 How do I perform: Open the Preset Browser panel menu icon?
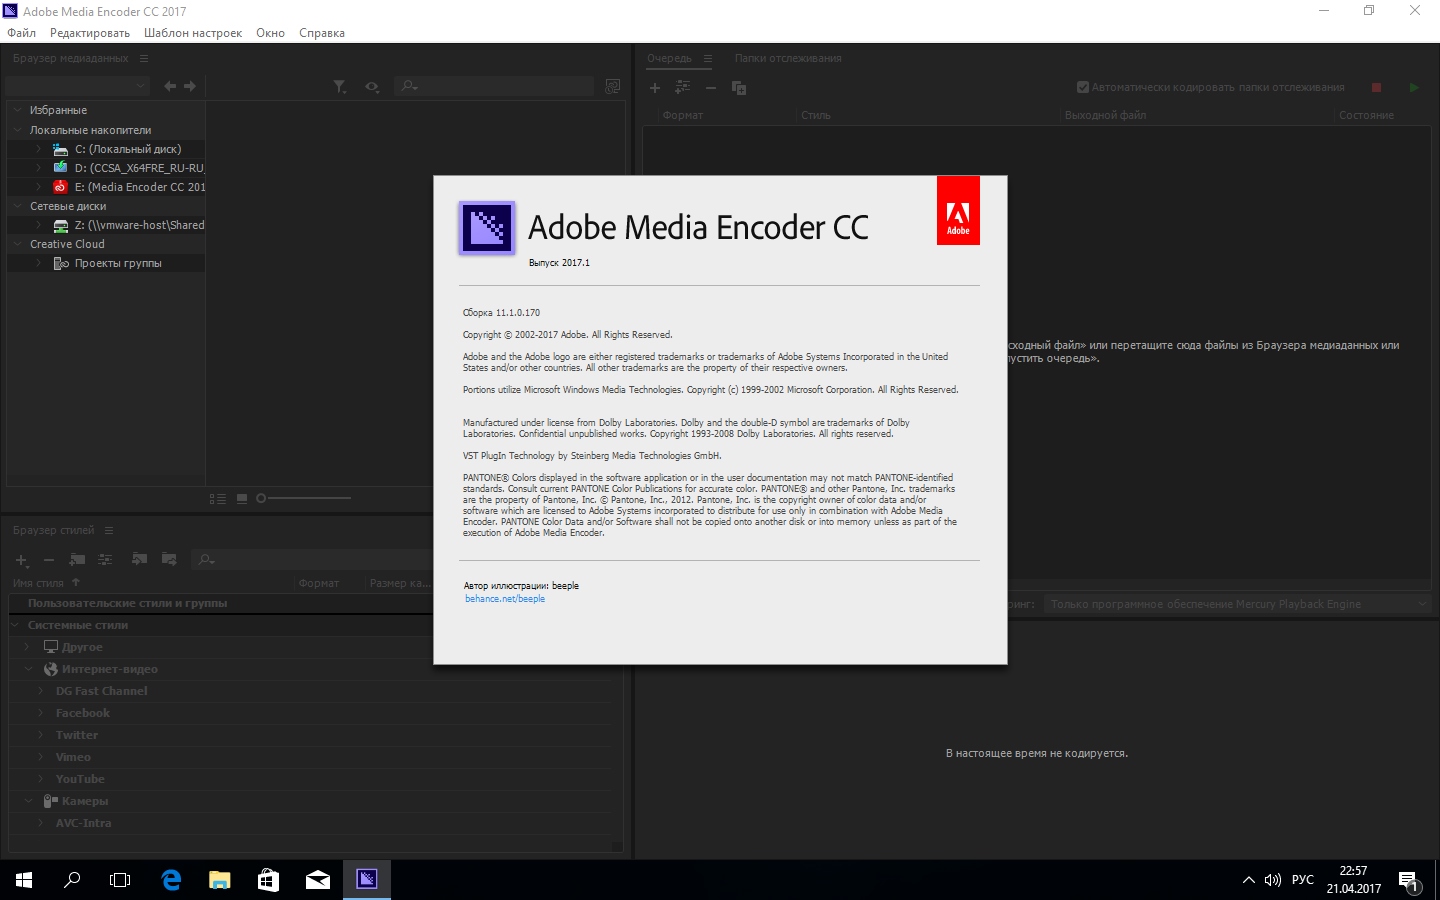click(109, 530)
